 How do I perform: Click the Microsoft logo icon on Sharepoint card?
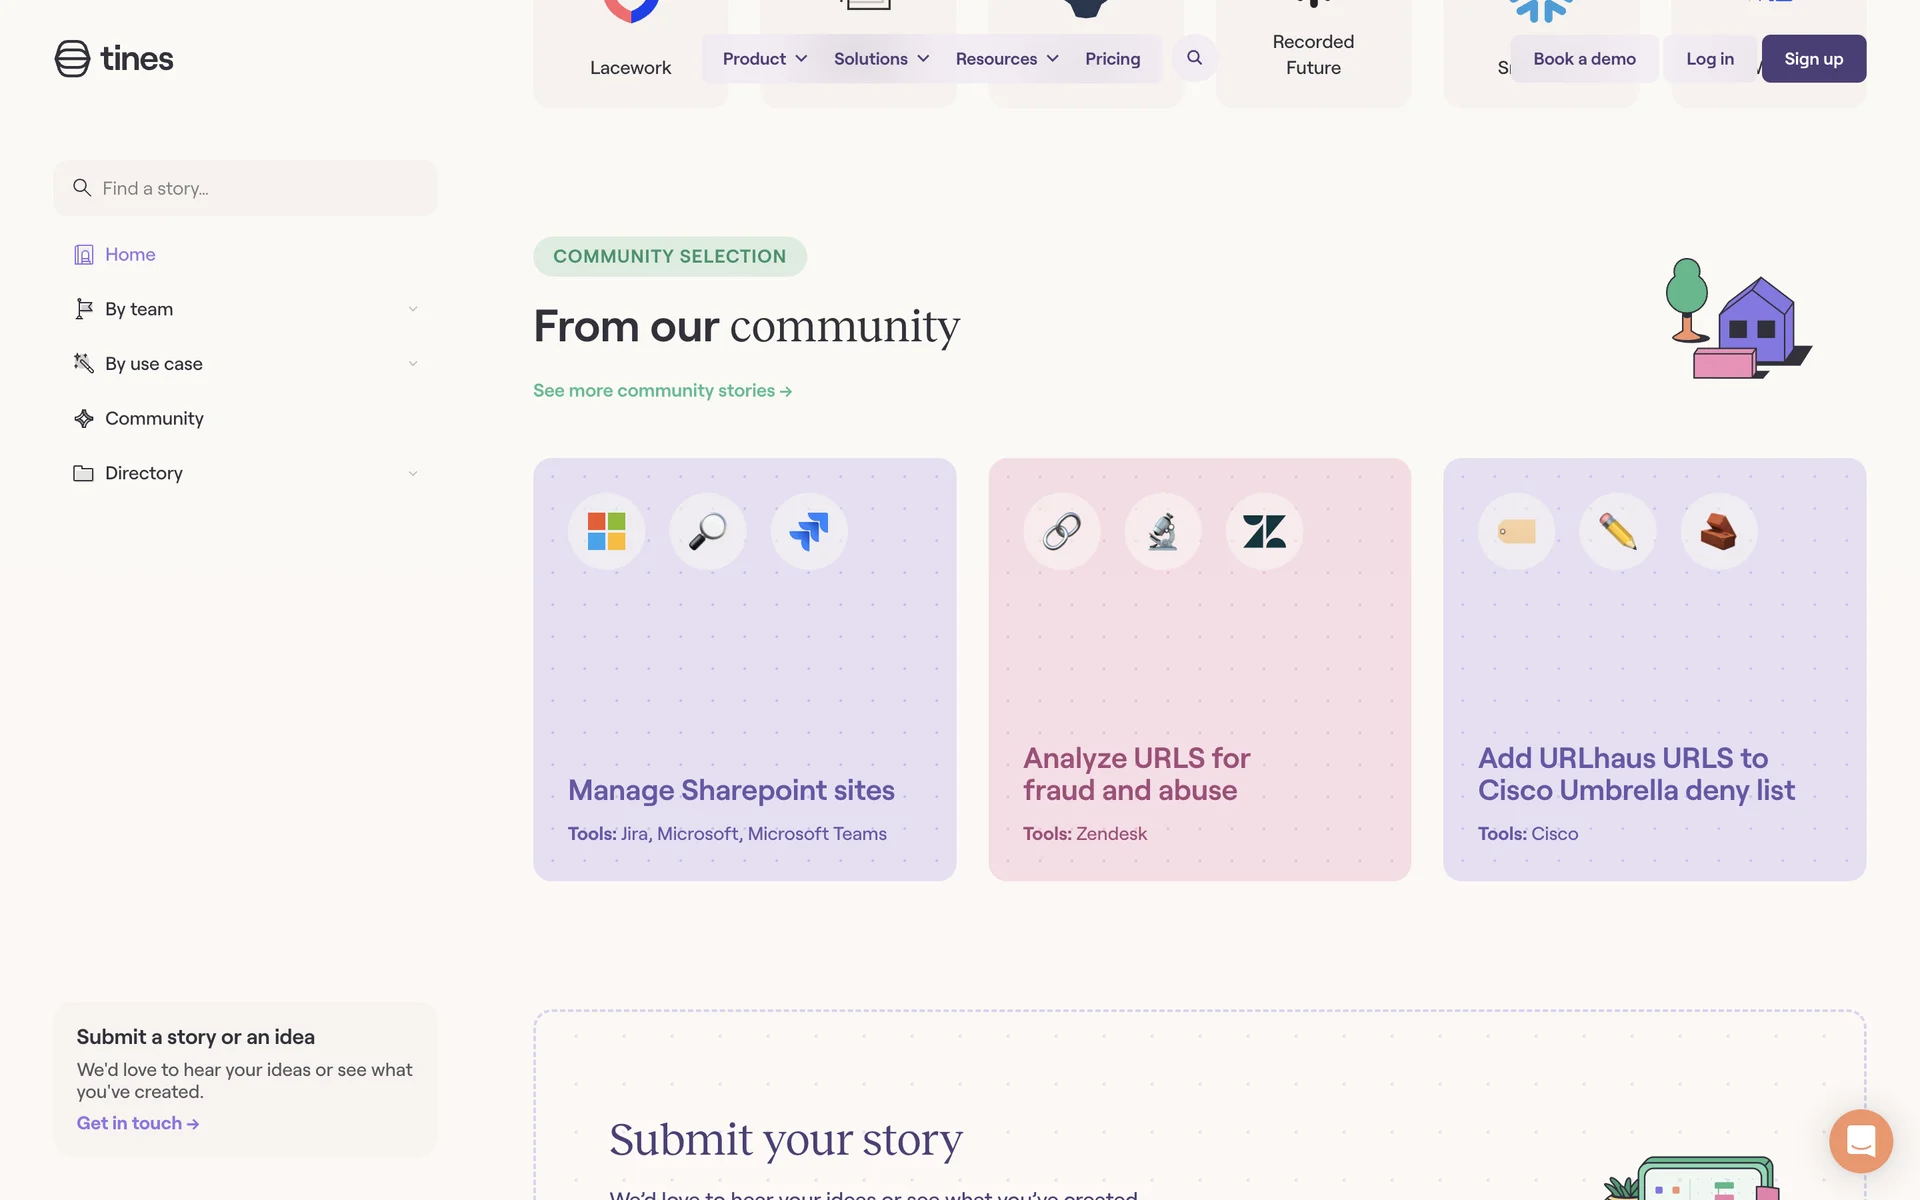pyautogui.click(x=606, y=532)
